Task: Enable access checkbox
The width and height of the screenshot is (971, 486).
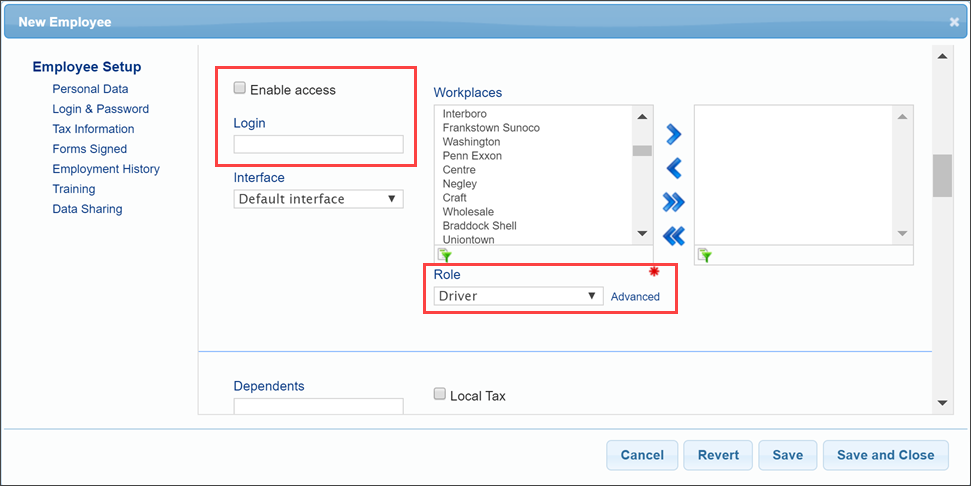Action: coord(240,89)
